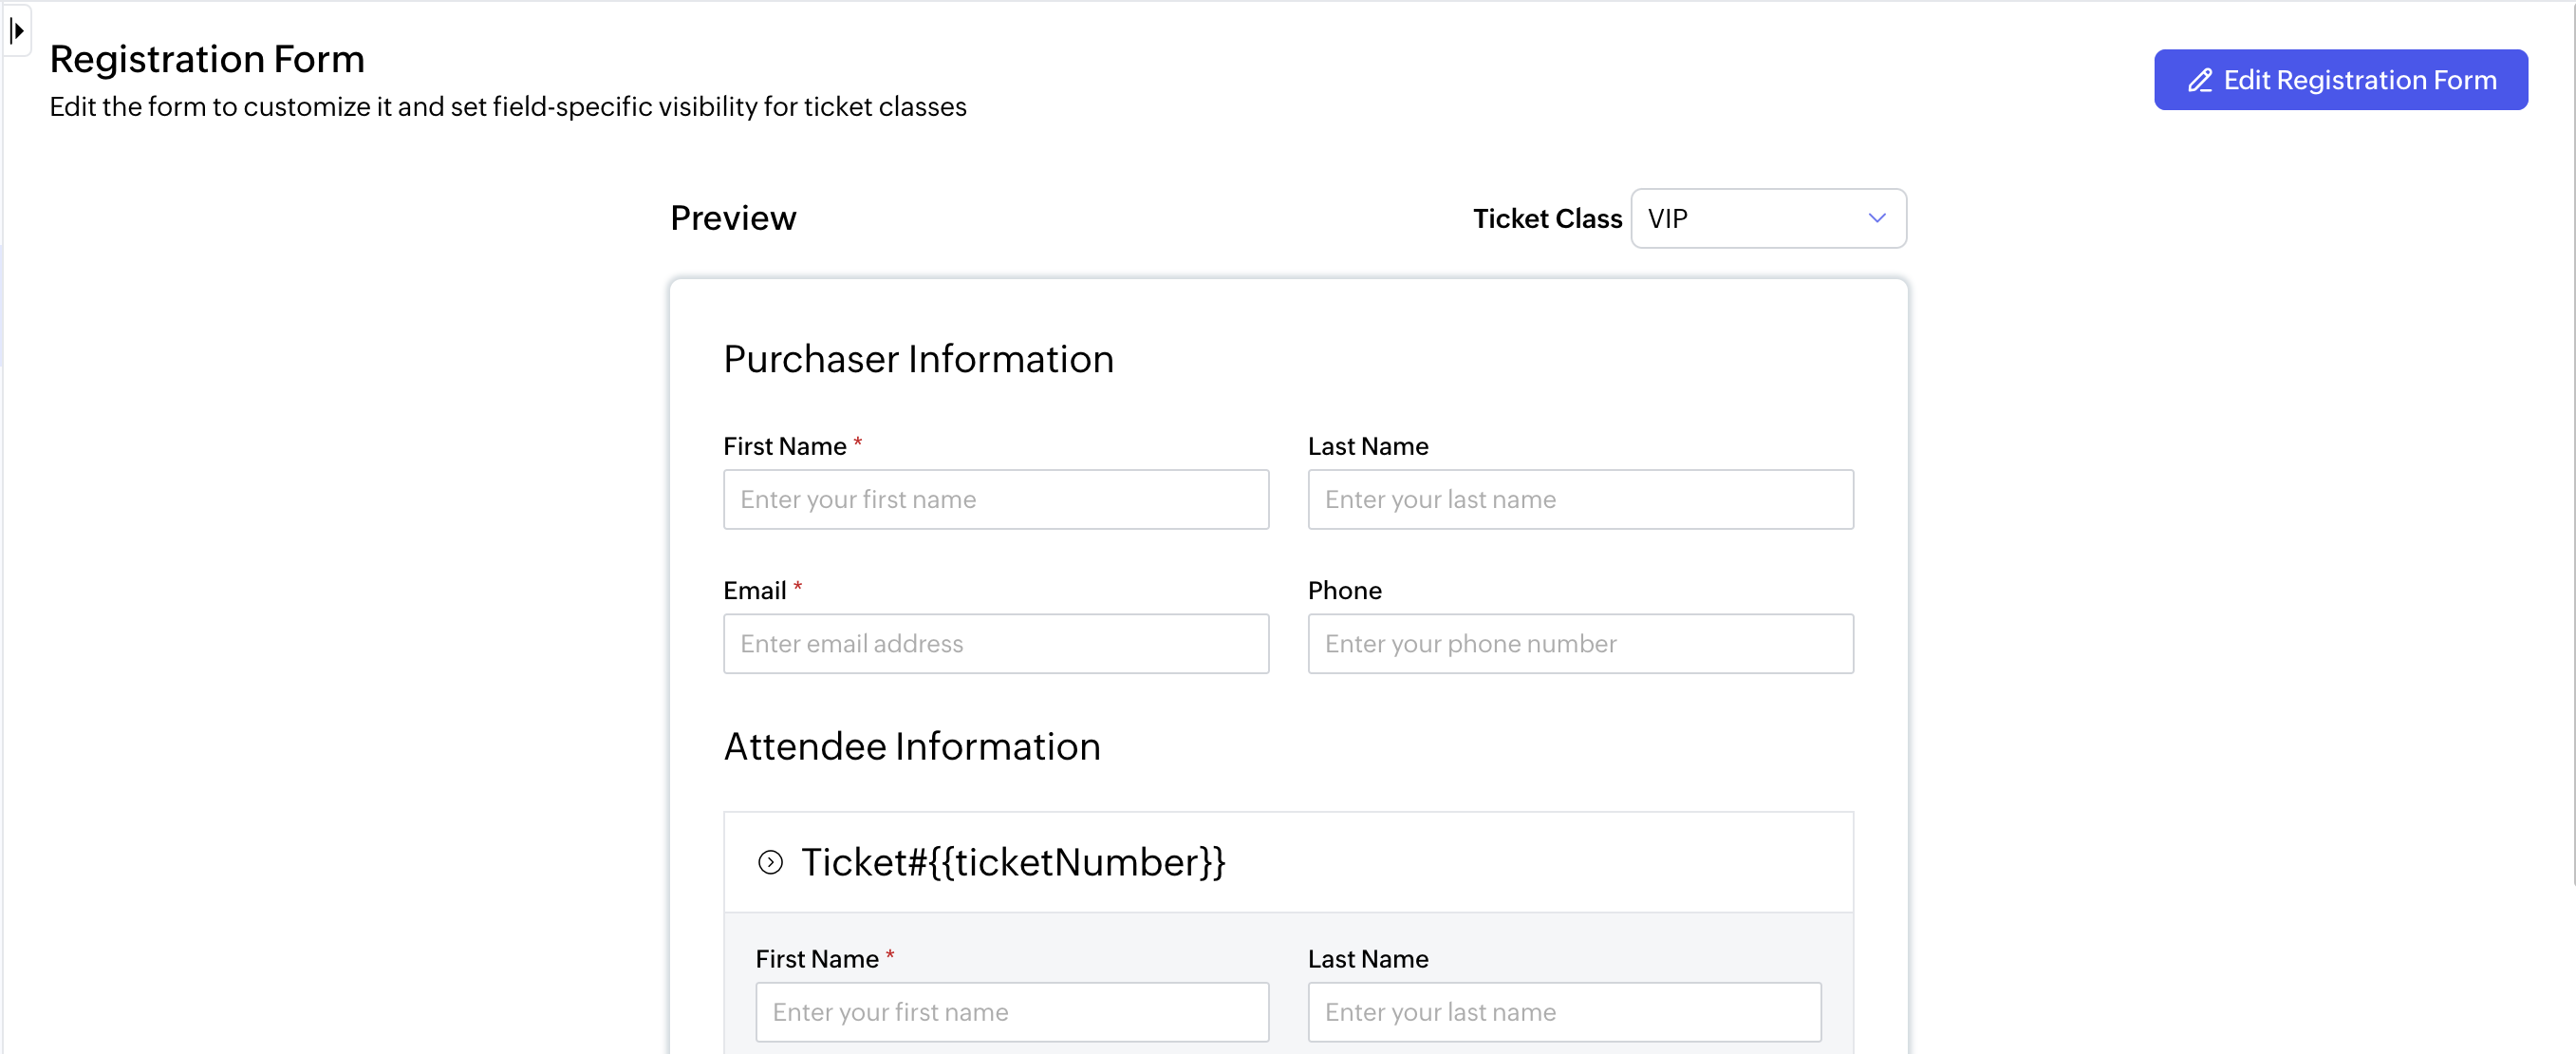Focus the purchaser Last Name field

coord(1580,499)
